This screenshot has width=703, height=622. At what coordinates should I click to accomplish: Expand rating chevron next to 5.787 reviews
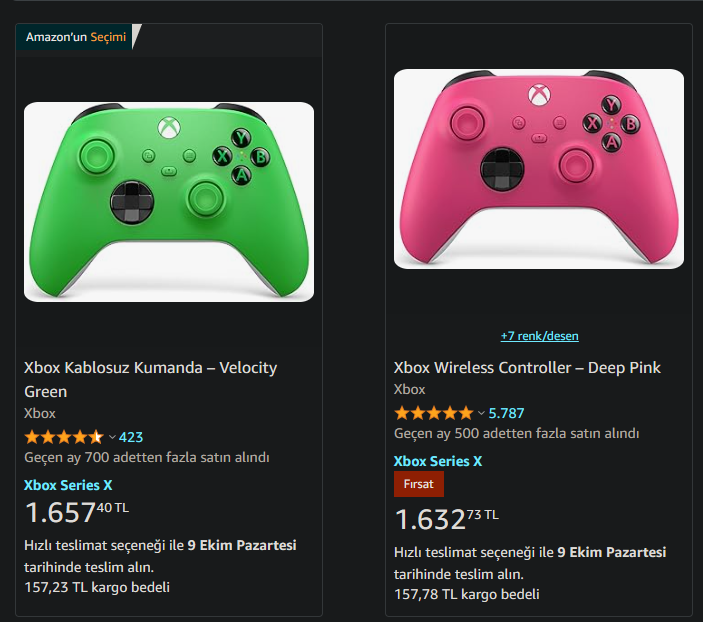click(x=482, y=413)
